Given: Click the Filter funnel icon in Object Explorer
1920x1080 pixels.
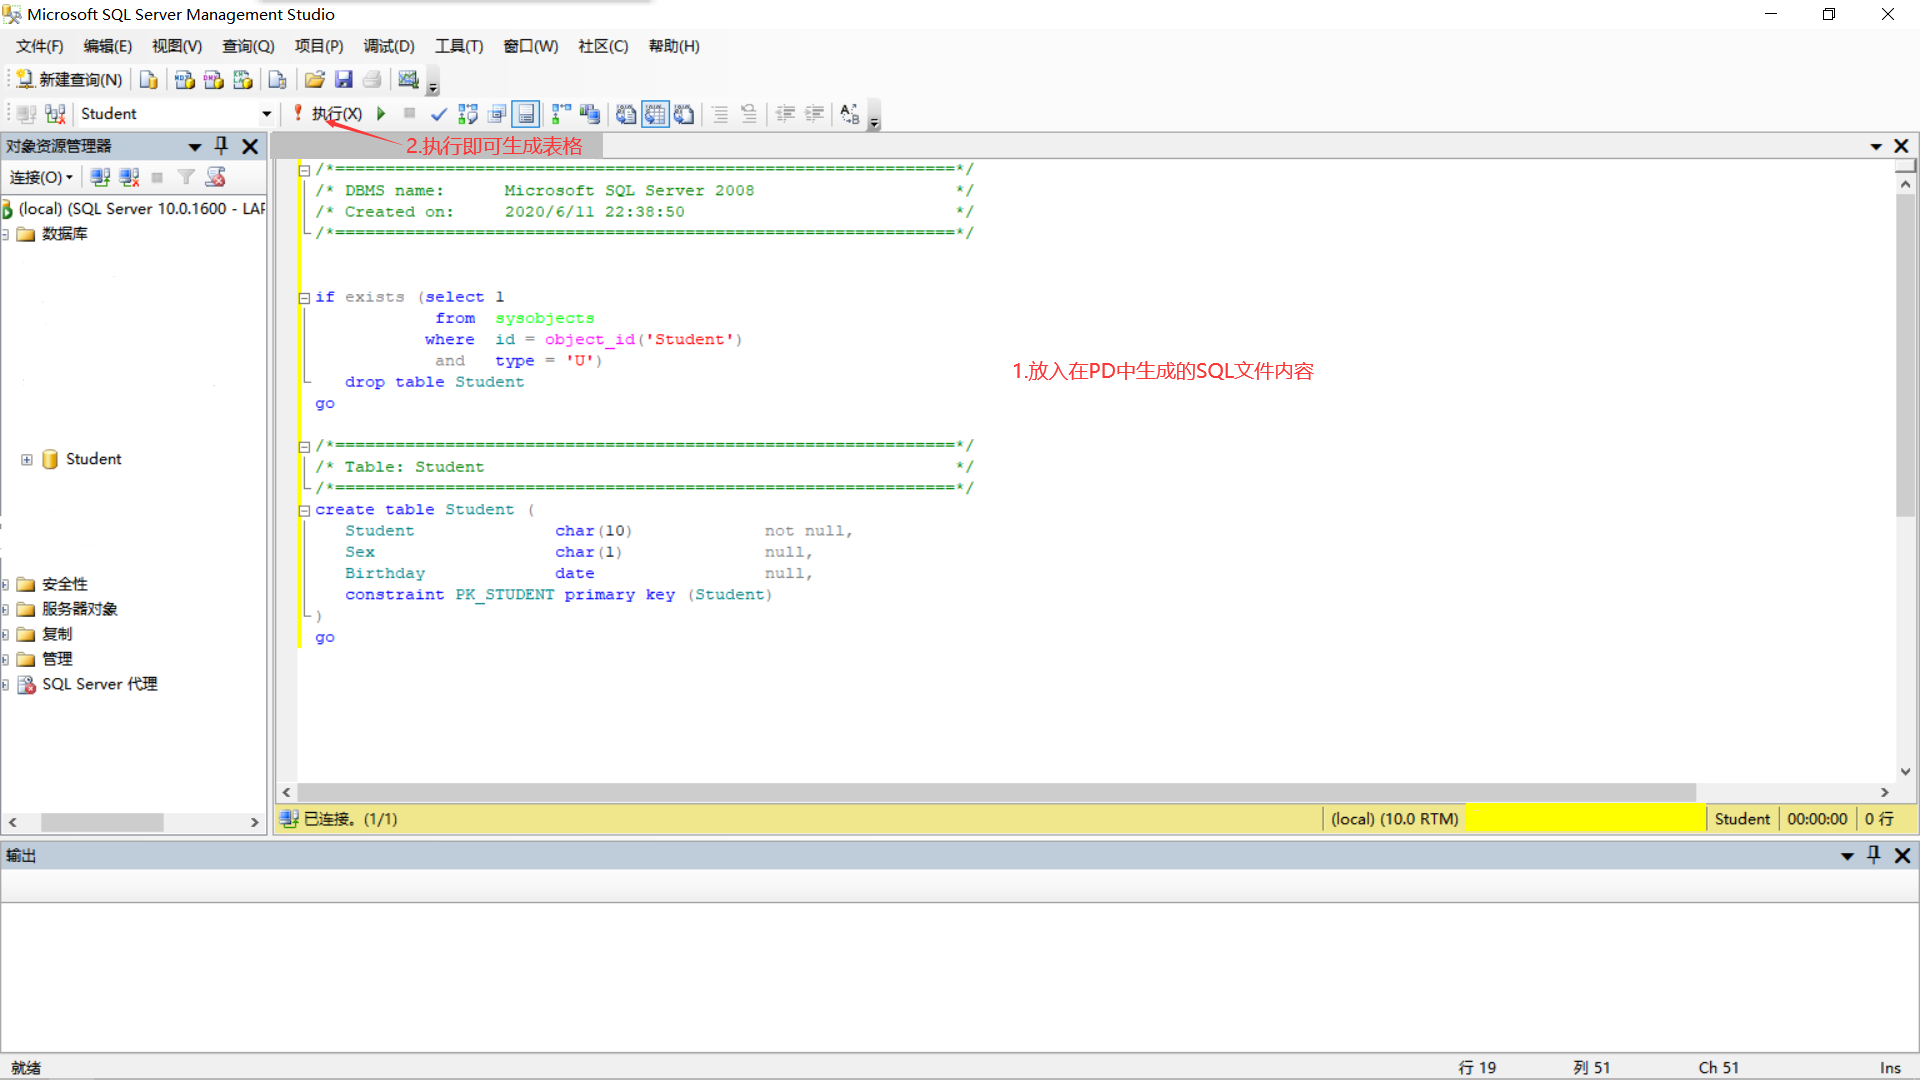Looking at the screenshot, I should tap(186, 177).
